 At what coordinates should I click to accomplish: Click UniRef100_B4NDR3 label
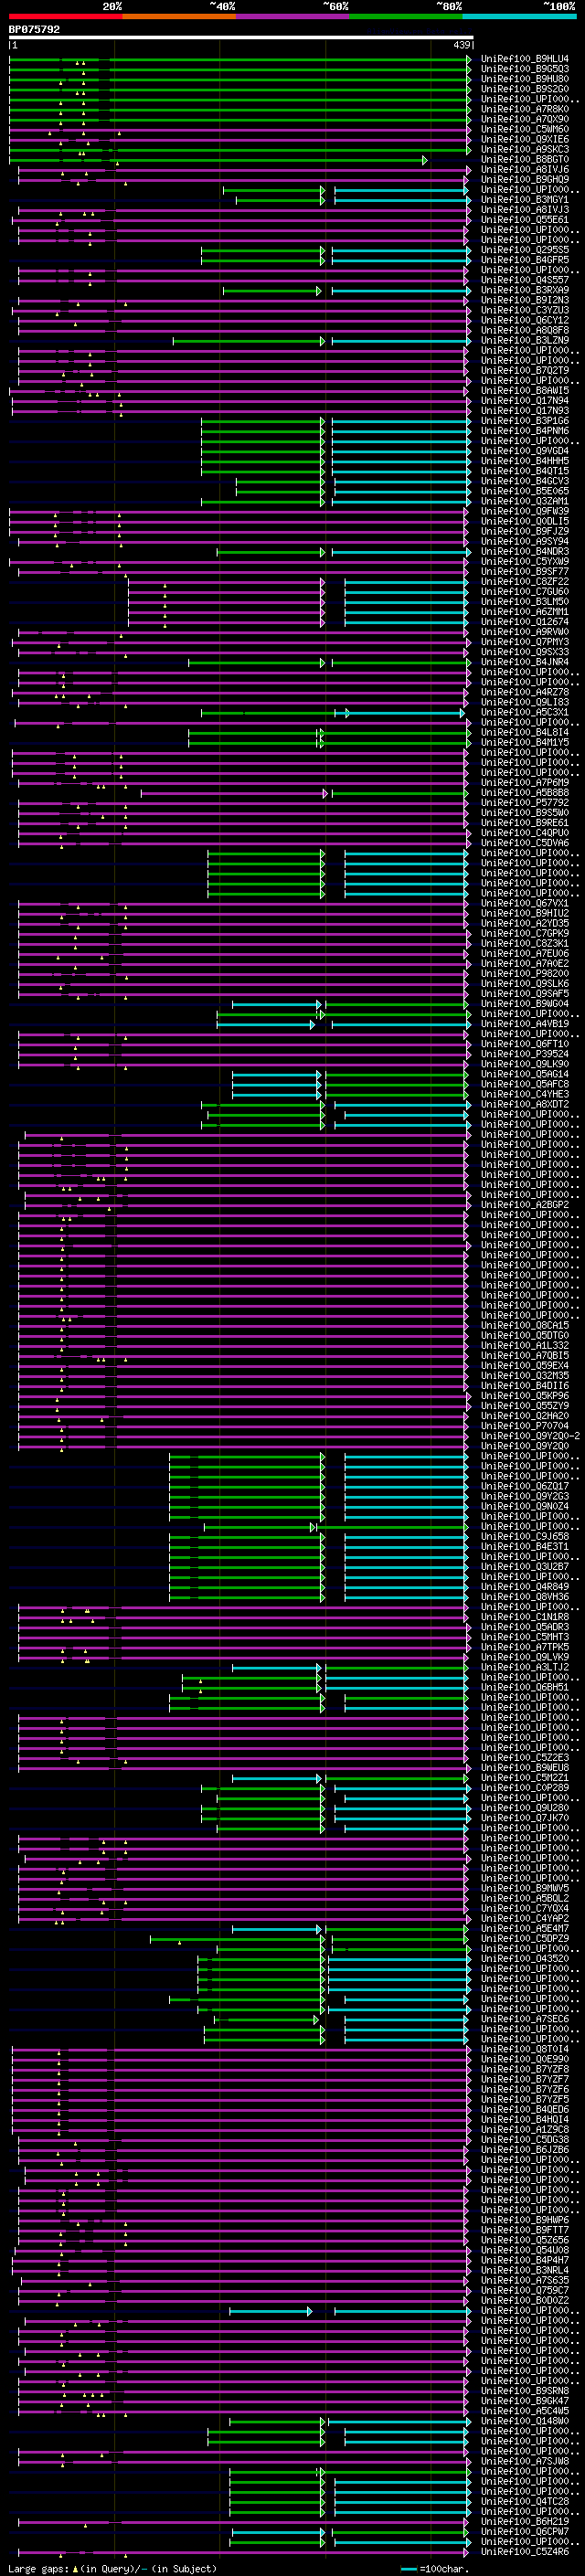tap(524, 552)
